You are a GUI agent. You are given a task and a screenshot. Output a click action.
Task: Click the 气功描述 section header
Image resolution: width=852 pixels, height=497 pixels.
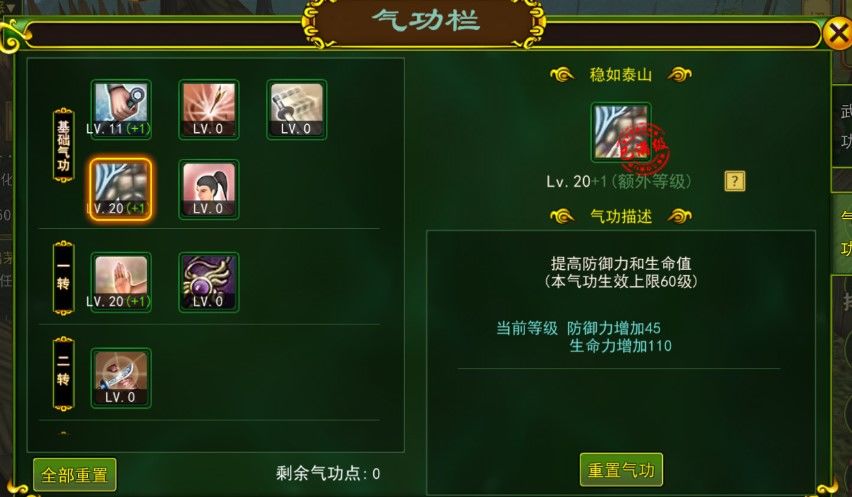pyautogui.click(x=621, y=216)
